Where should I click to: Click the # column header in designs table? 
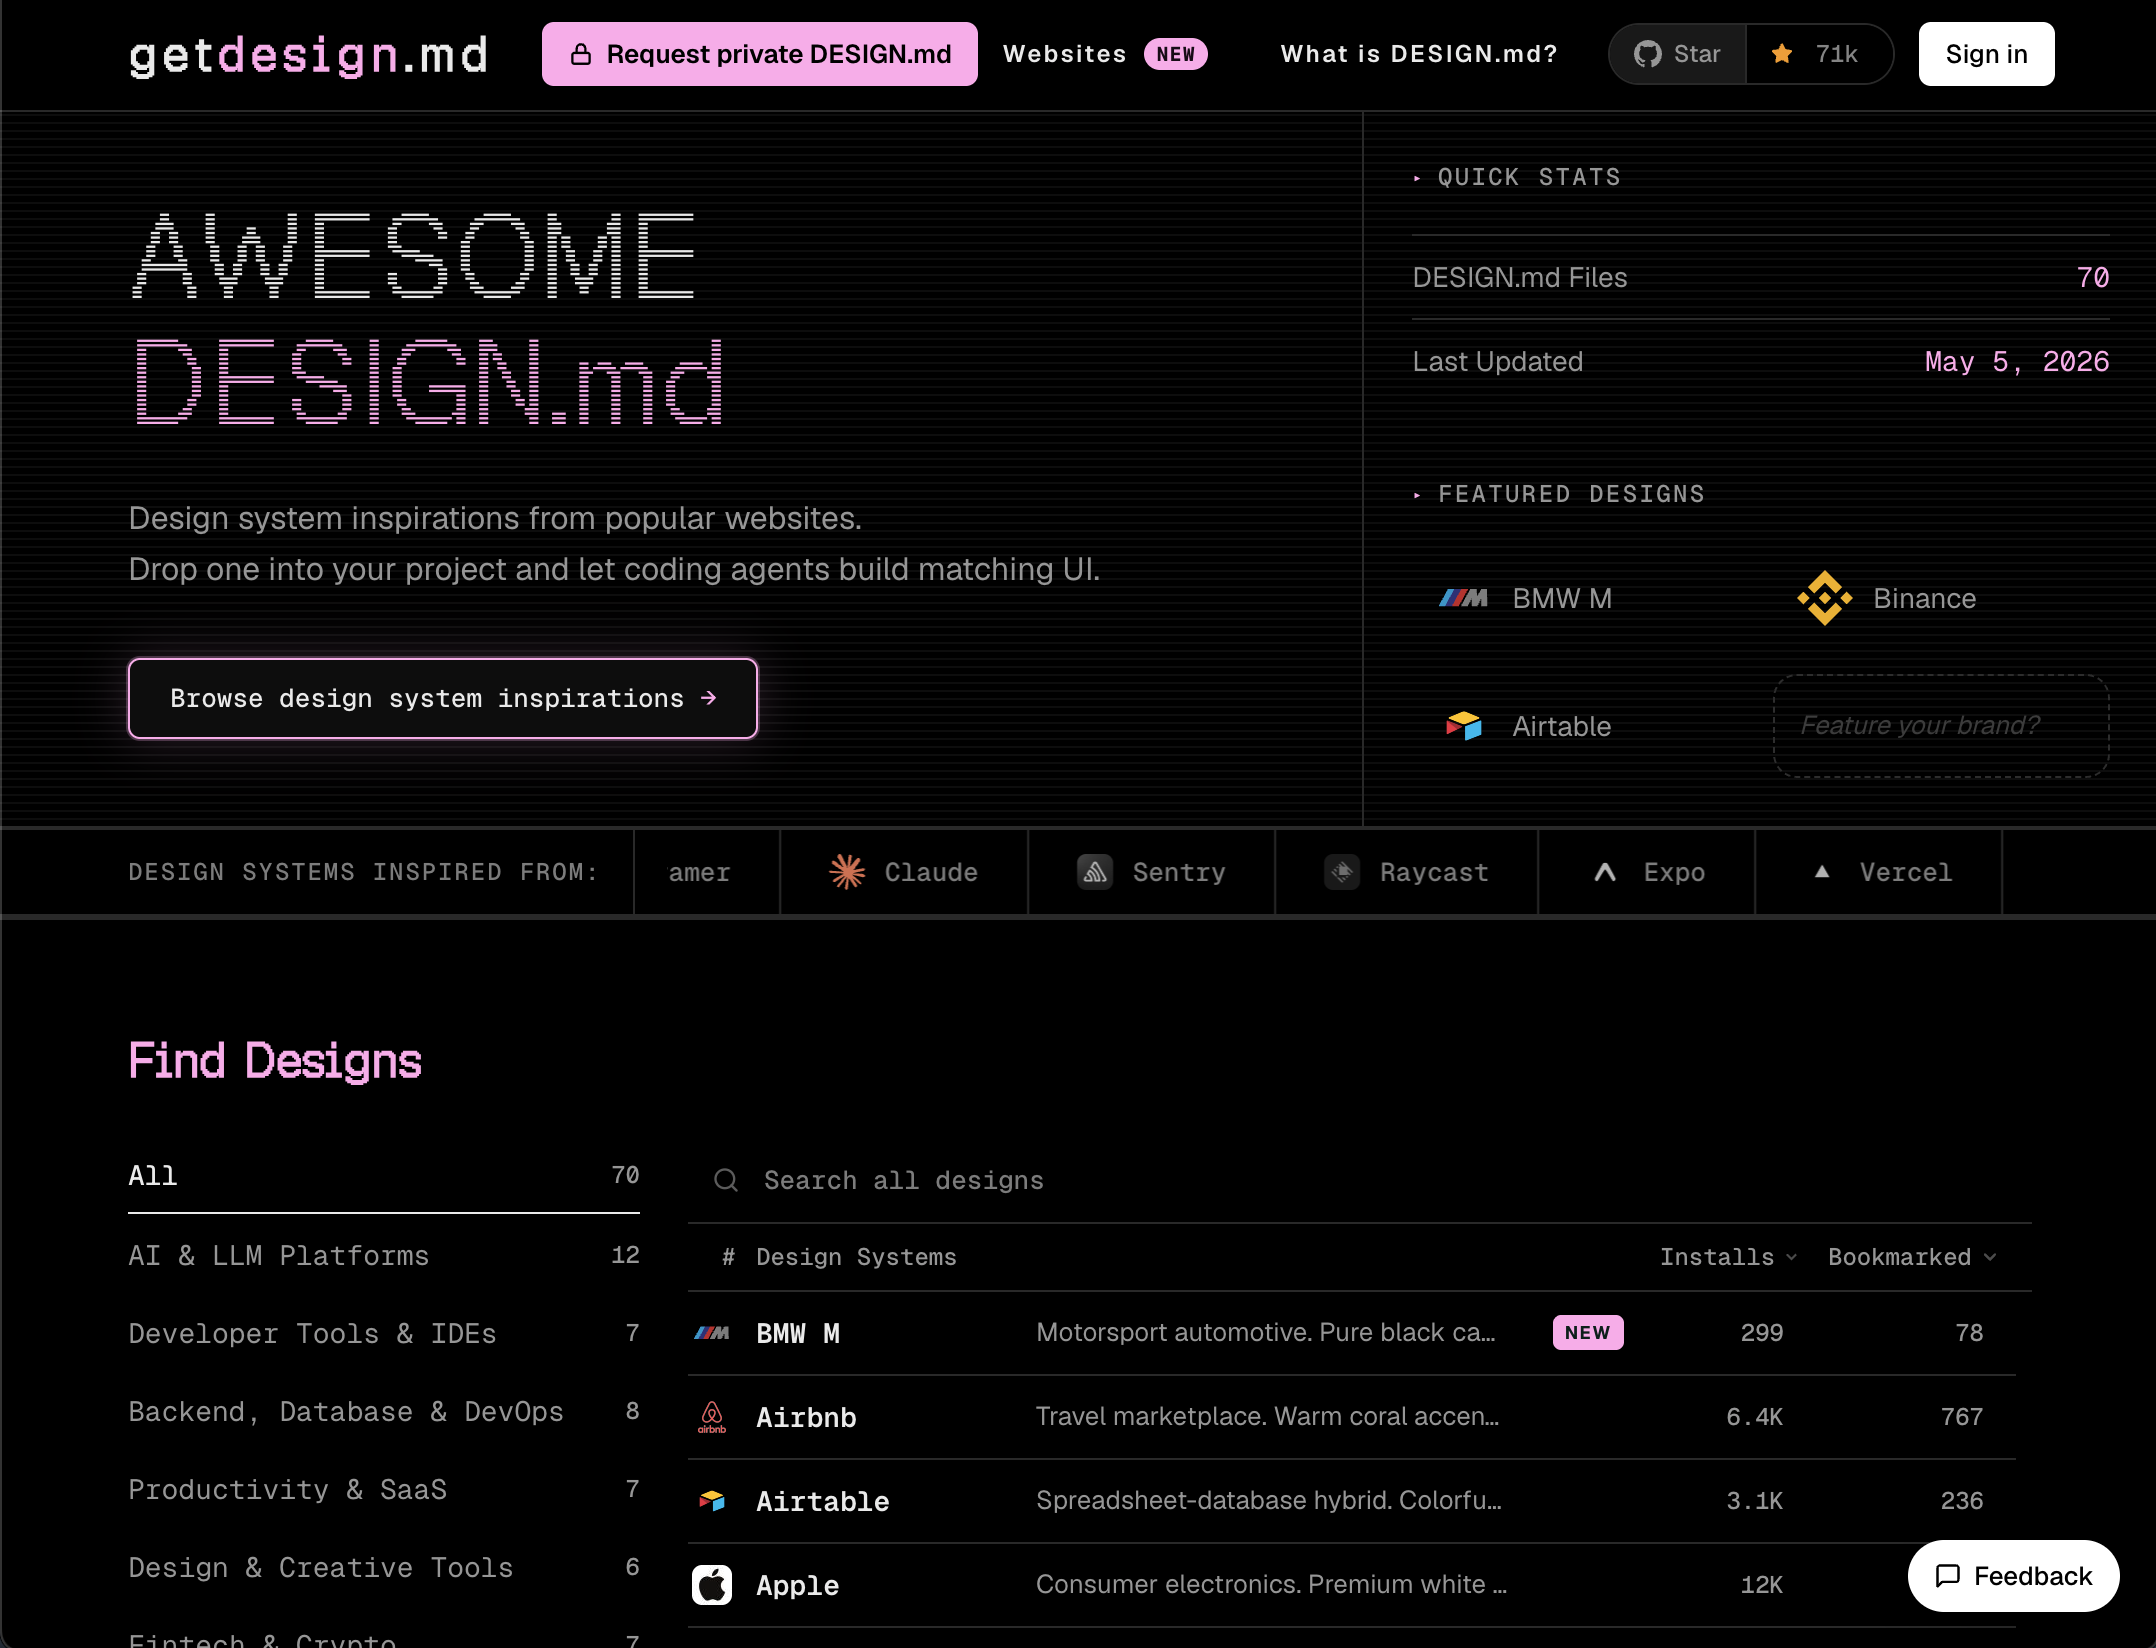[729, 1257]
